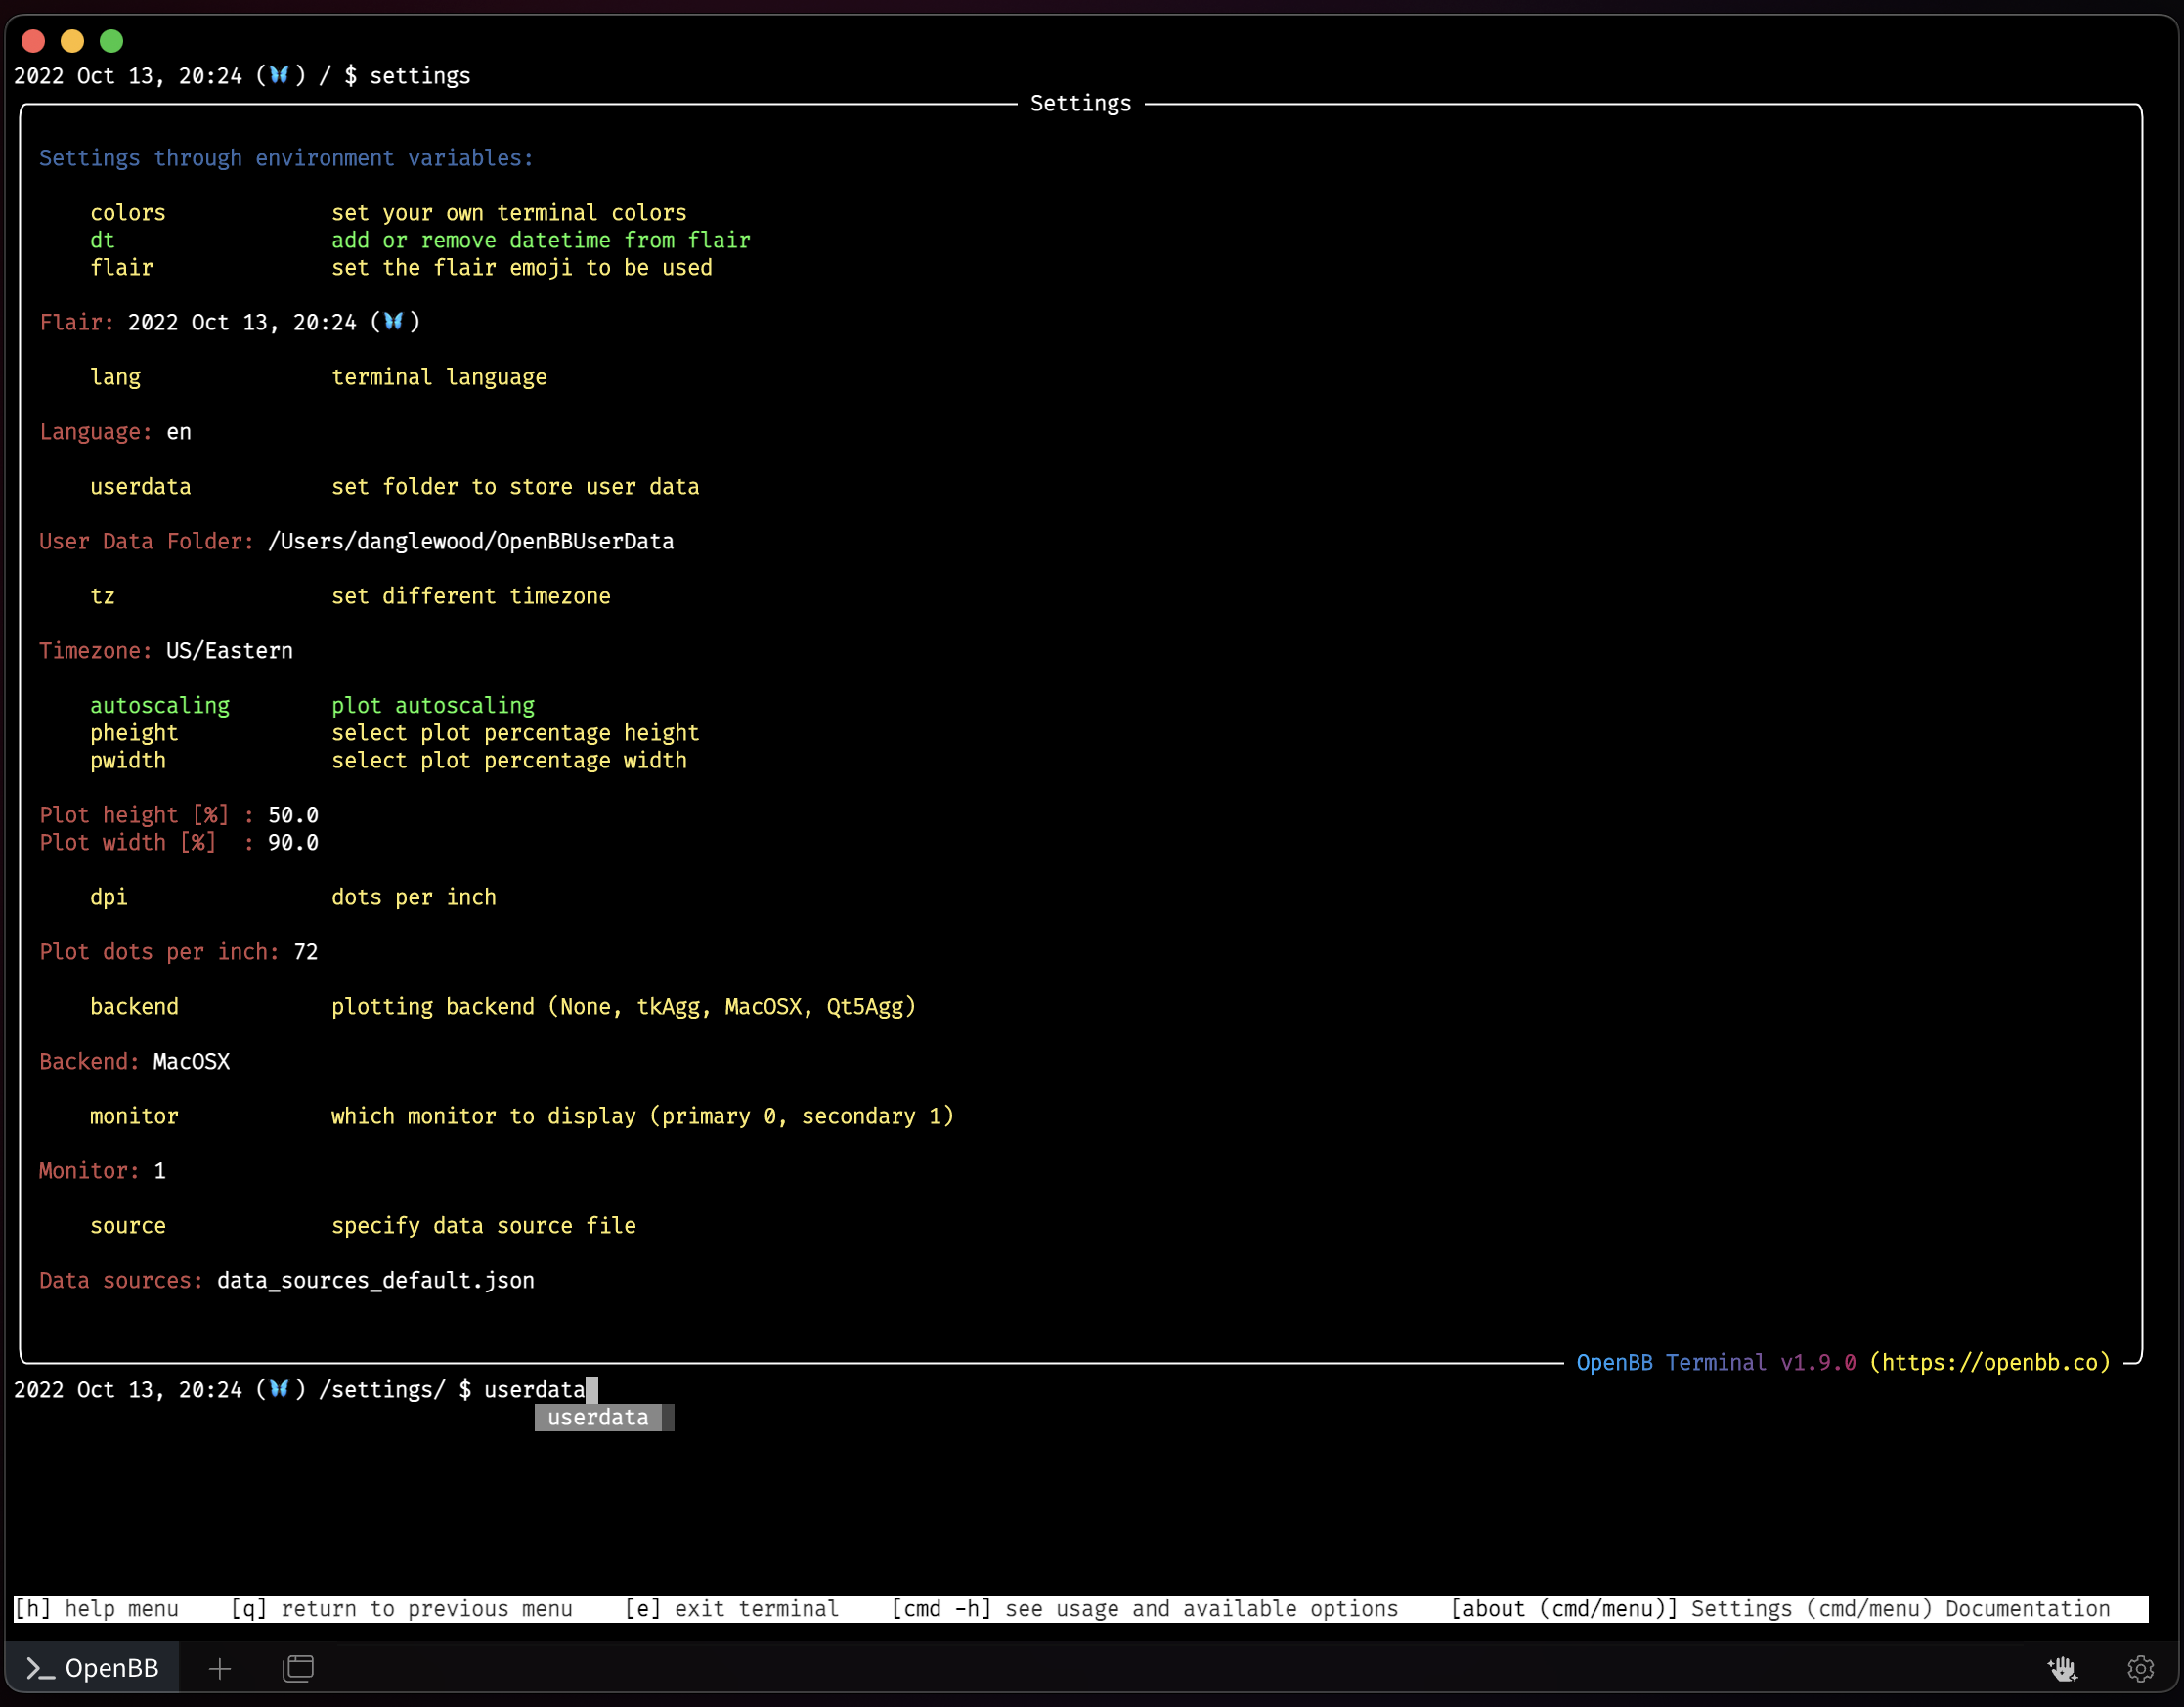Click the 'pwidth' command name
Image resolution: width=2184 pixels, height=1707 pixels.
[128, 760]
